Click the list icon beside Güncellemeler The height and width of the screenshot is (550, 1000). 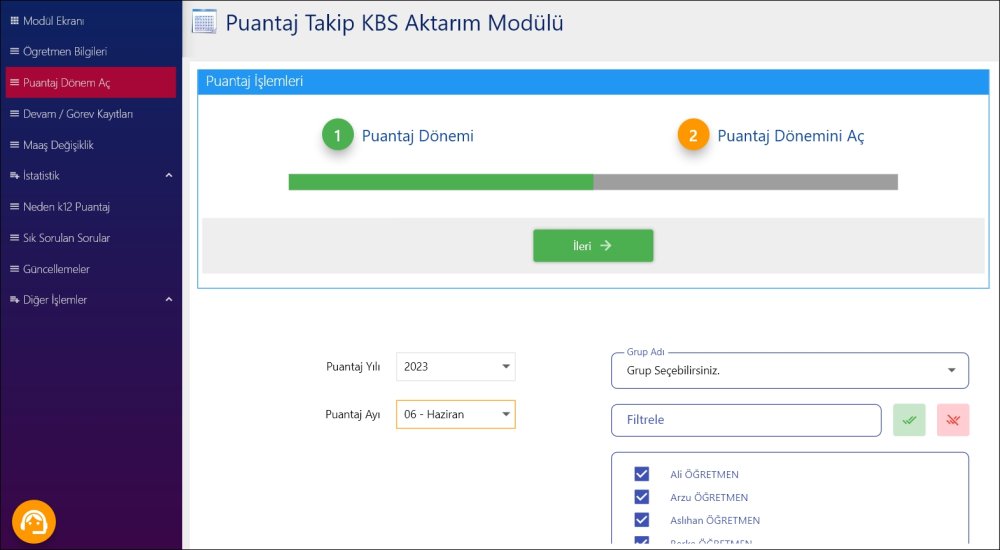[x=14, y=269]
